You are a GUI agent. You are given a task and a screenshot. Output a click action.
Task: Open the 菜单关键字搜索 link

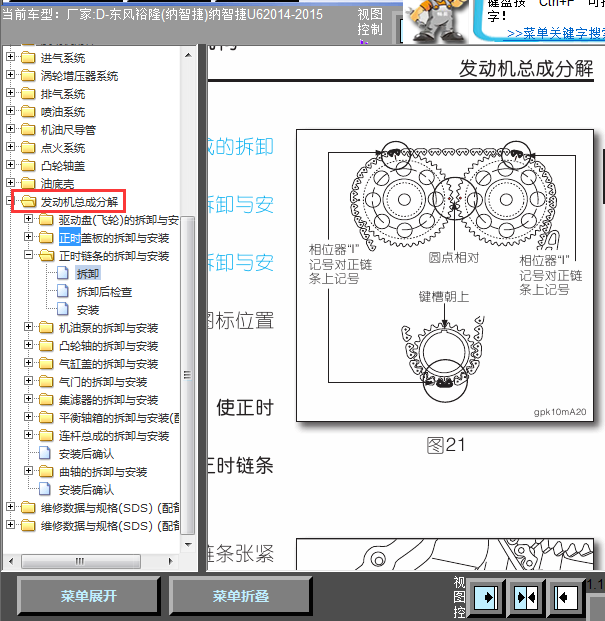(x=556, y=33)
